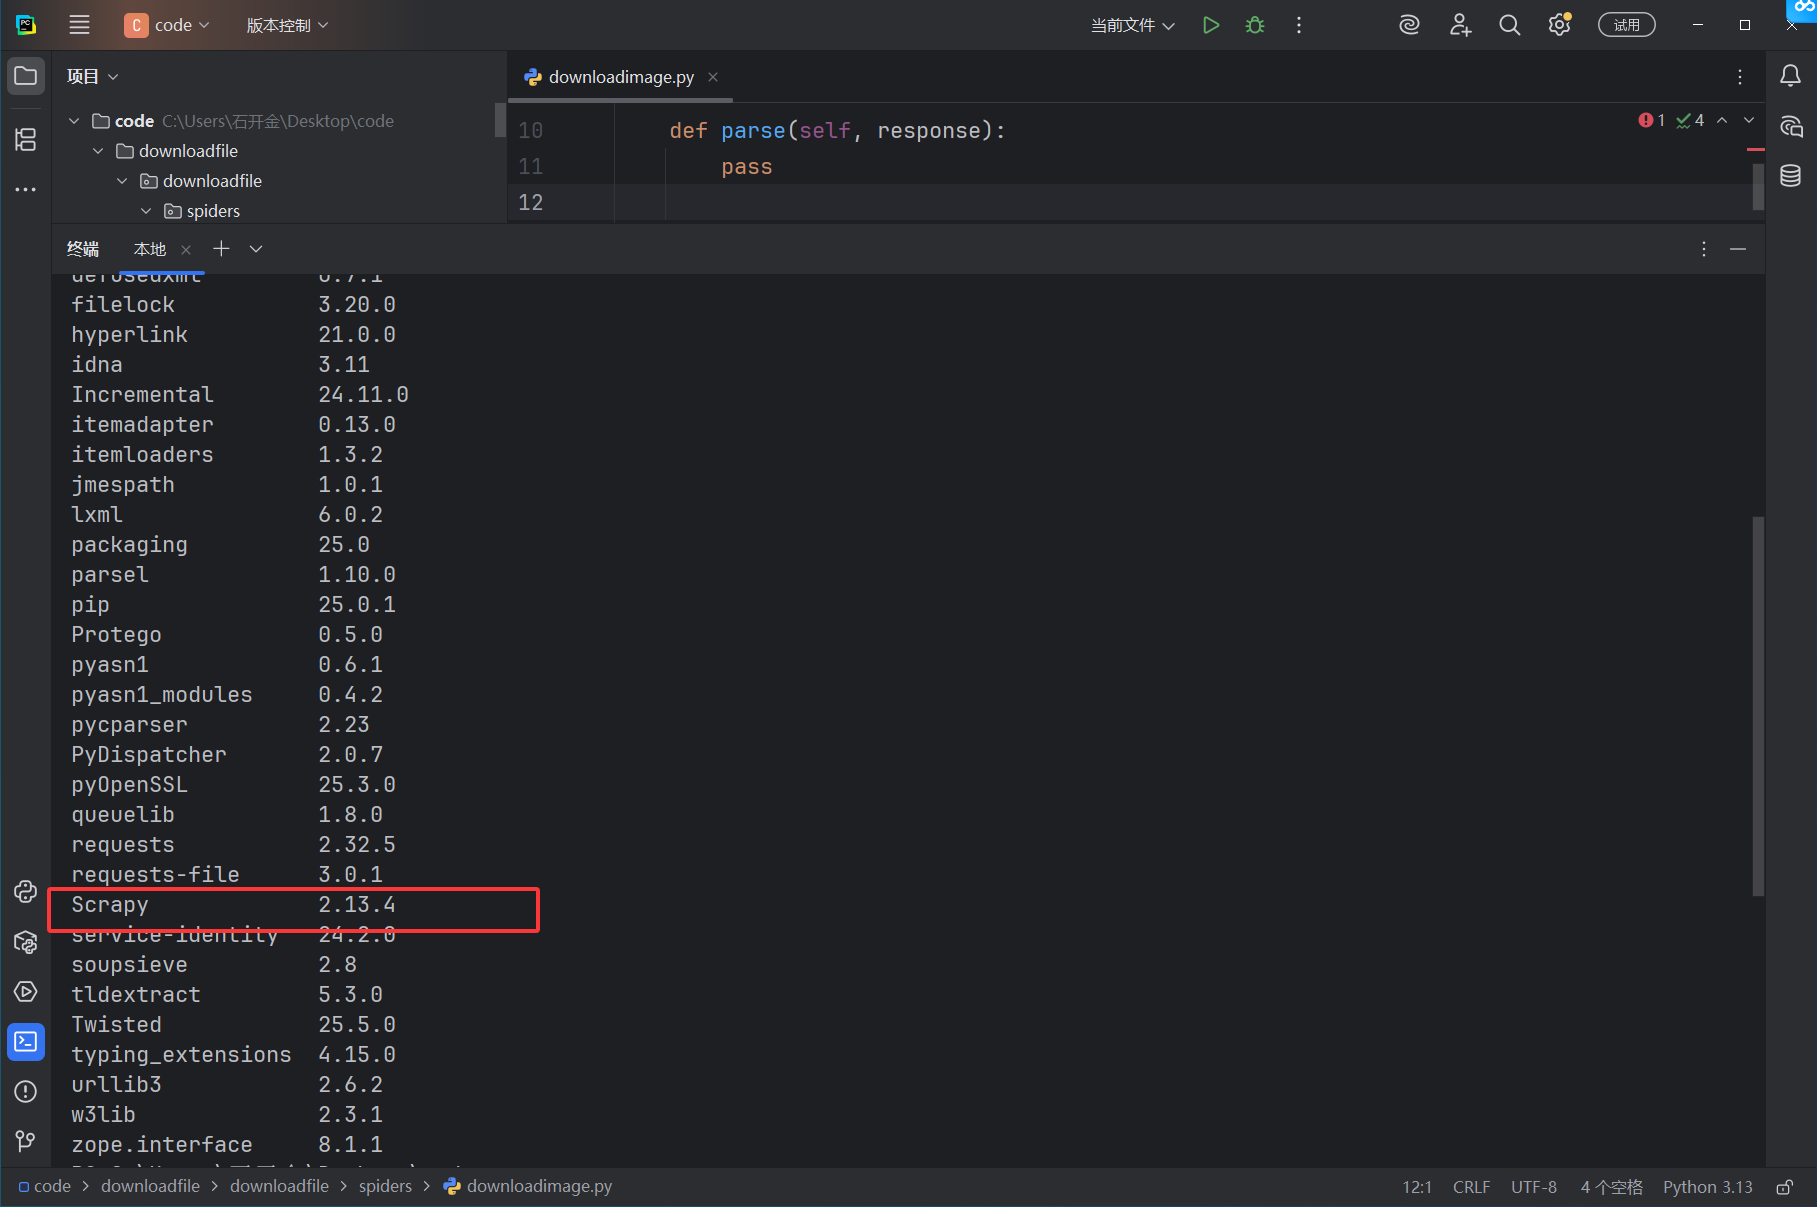The width and height of the screenshot is (1817, 1207).
Task: Click the Twisted package line
Action: point(233,1025)
